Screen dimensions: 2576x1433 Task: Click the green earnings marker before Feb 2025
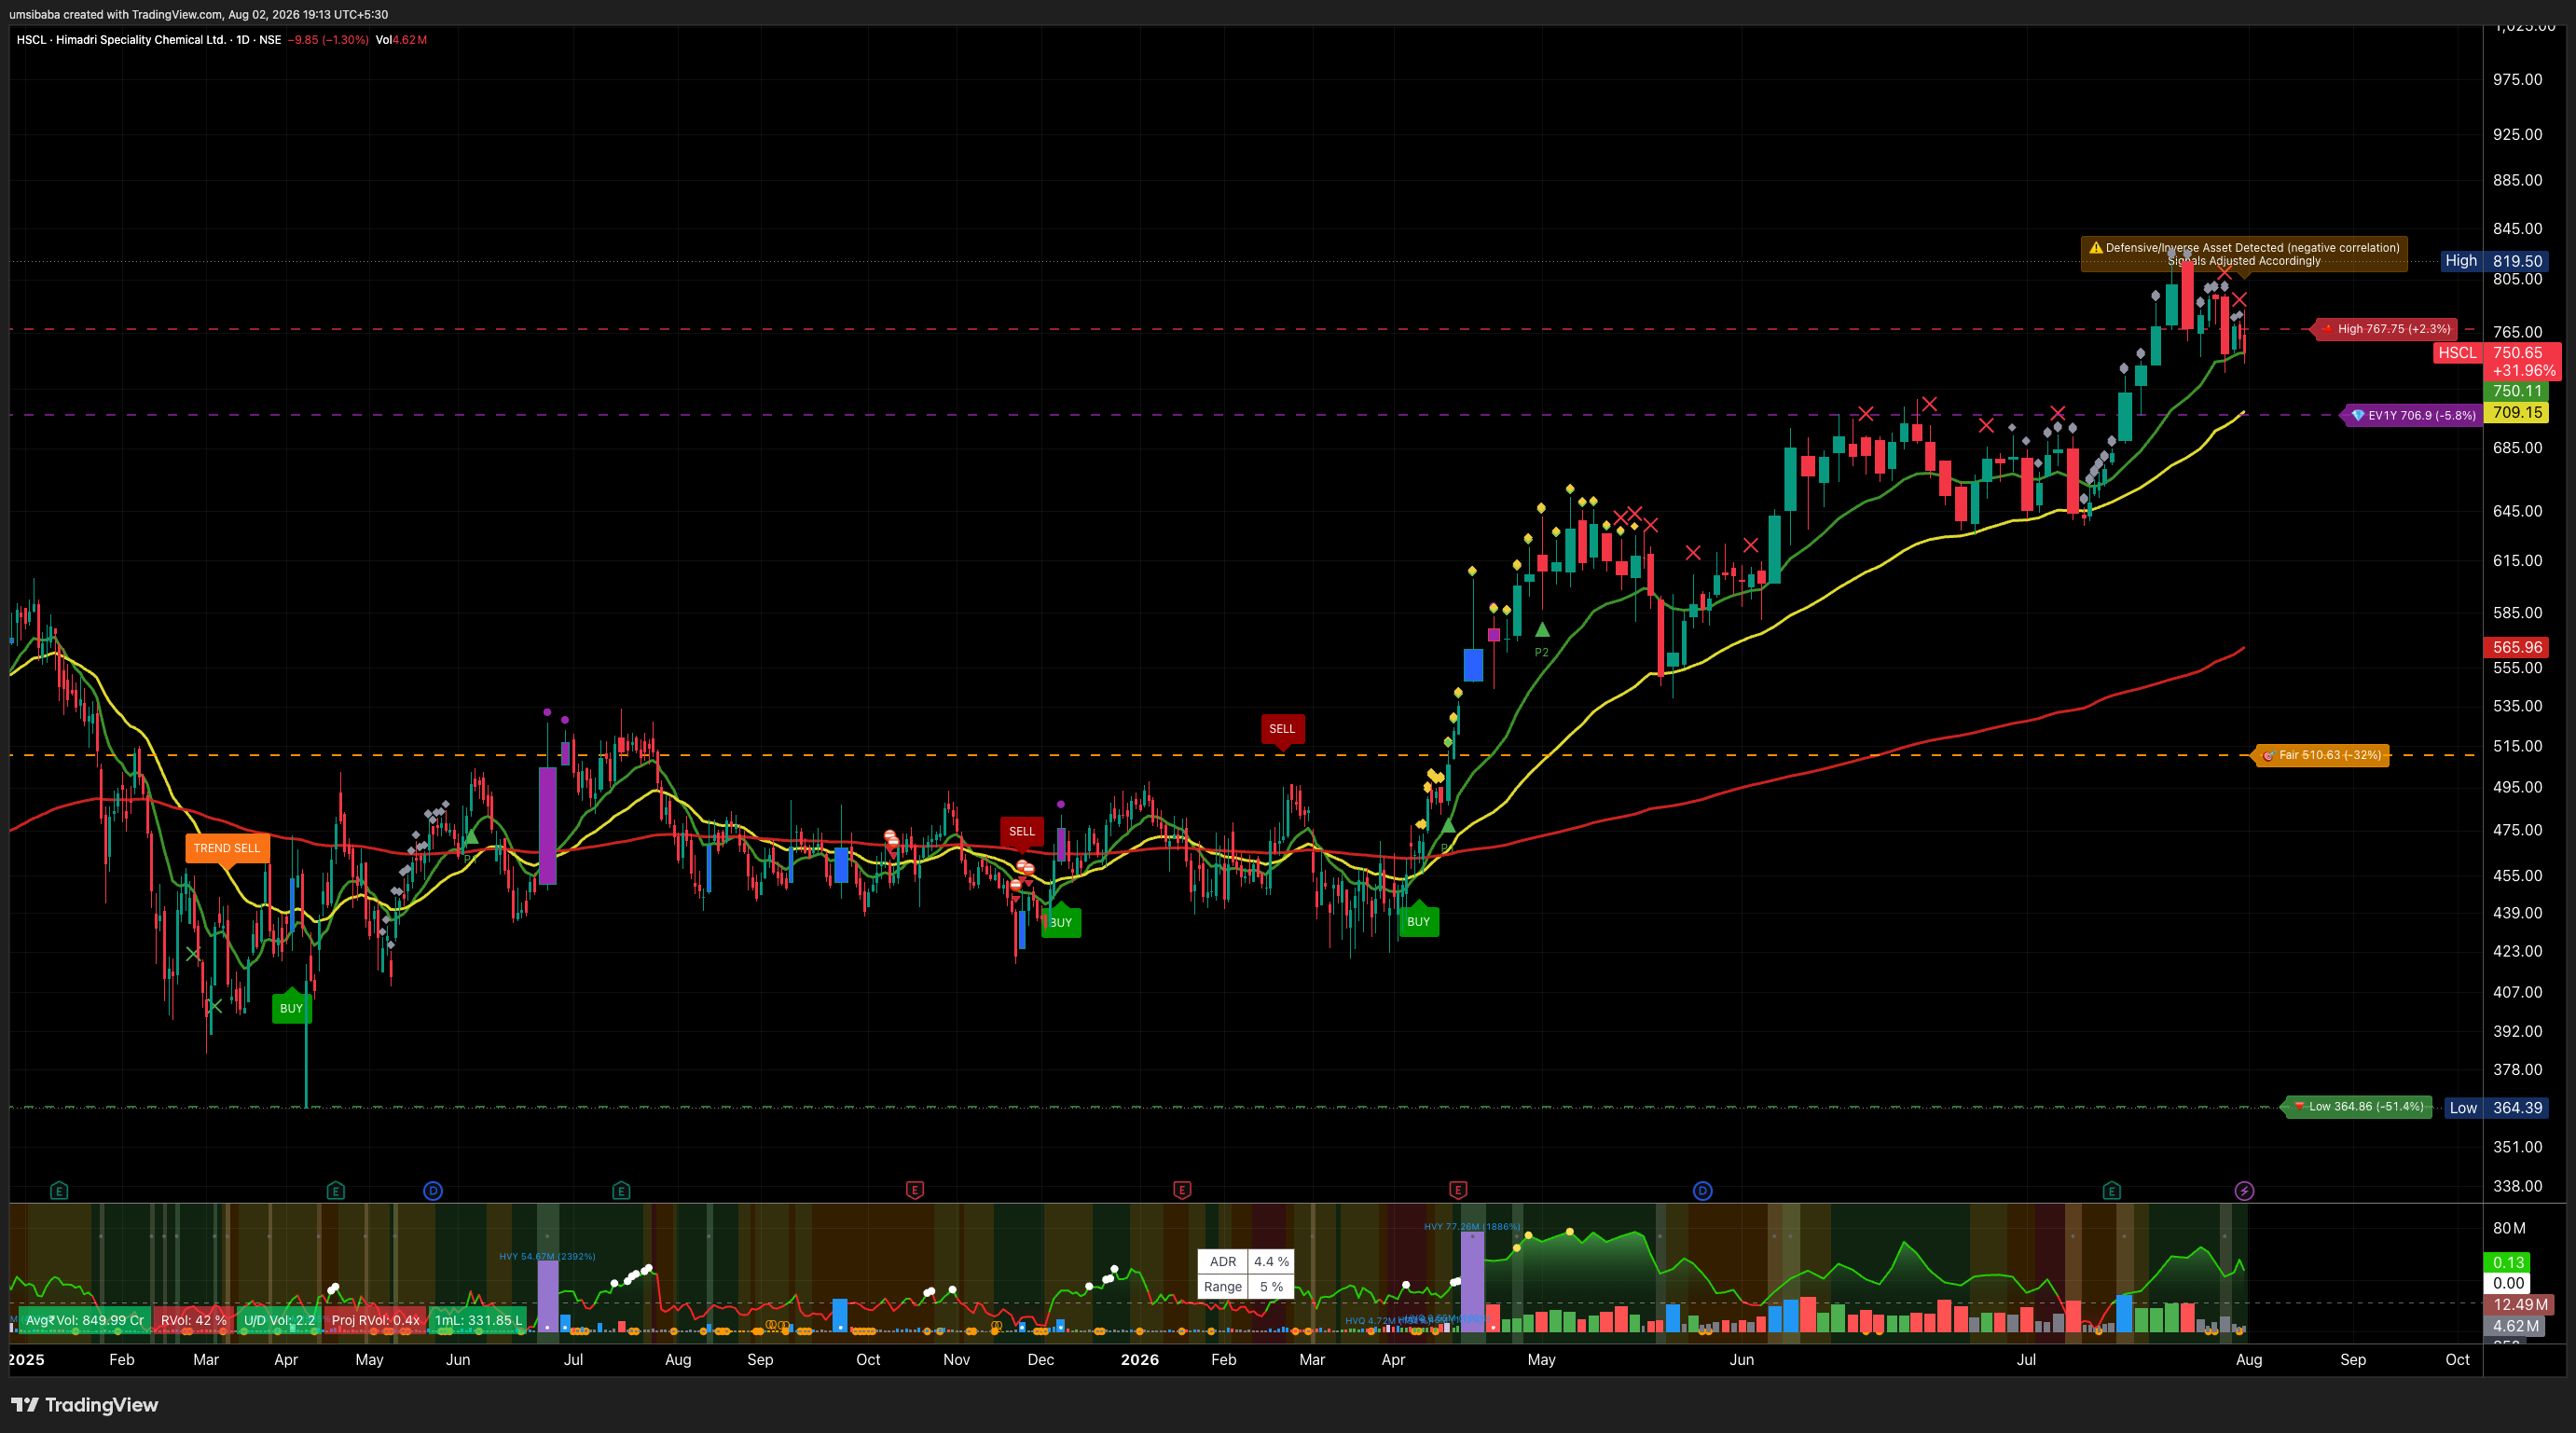(59, 1190)
